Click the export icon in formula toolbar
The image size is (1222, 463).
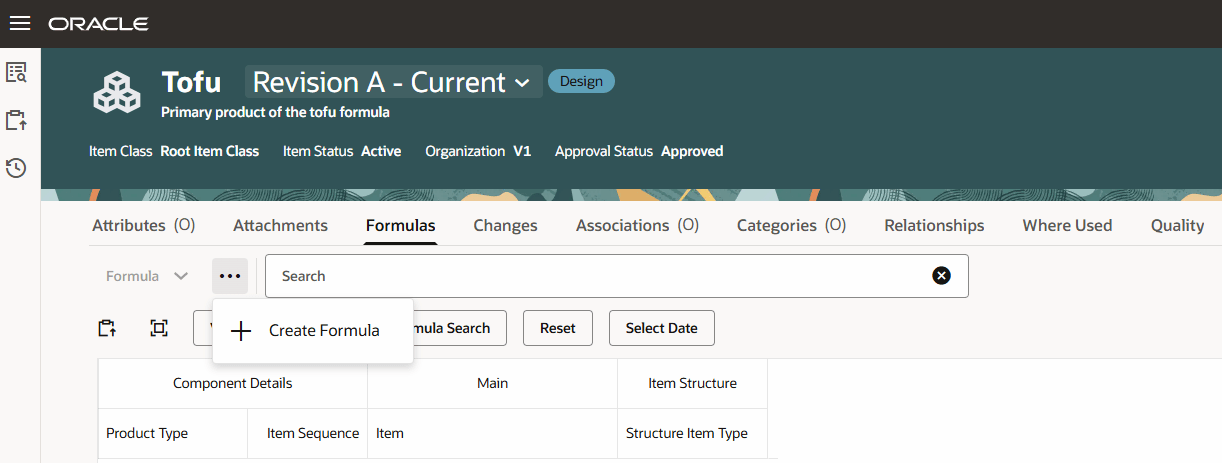[x=107, y=328]
